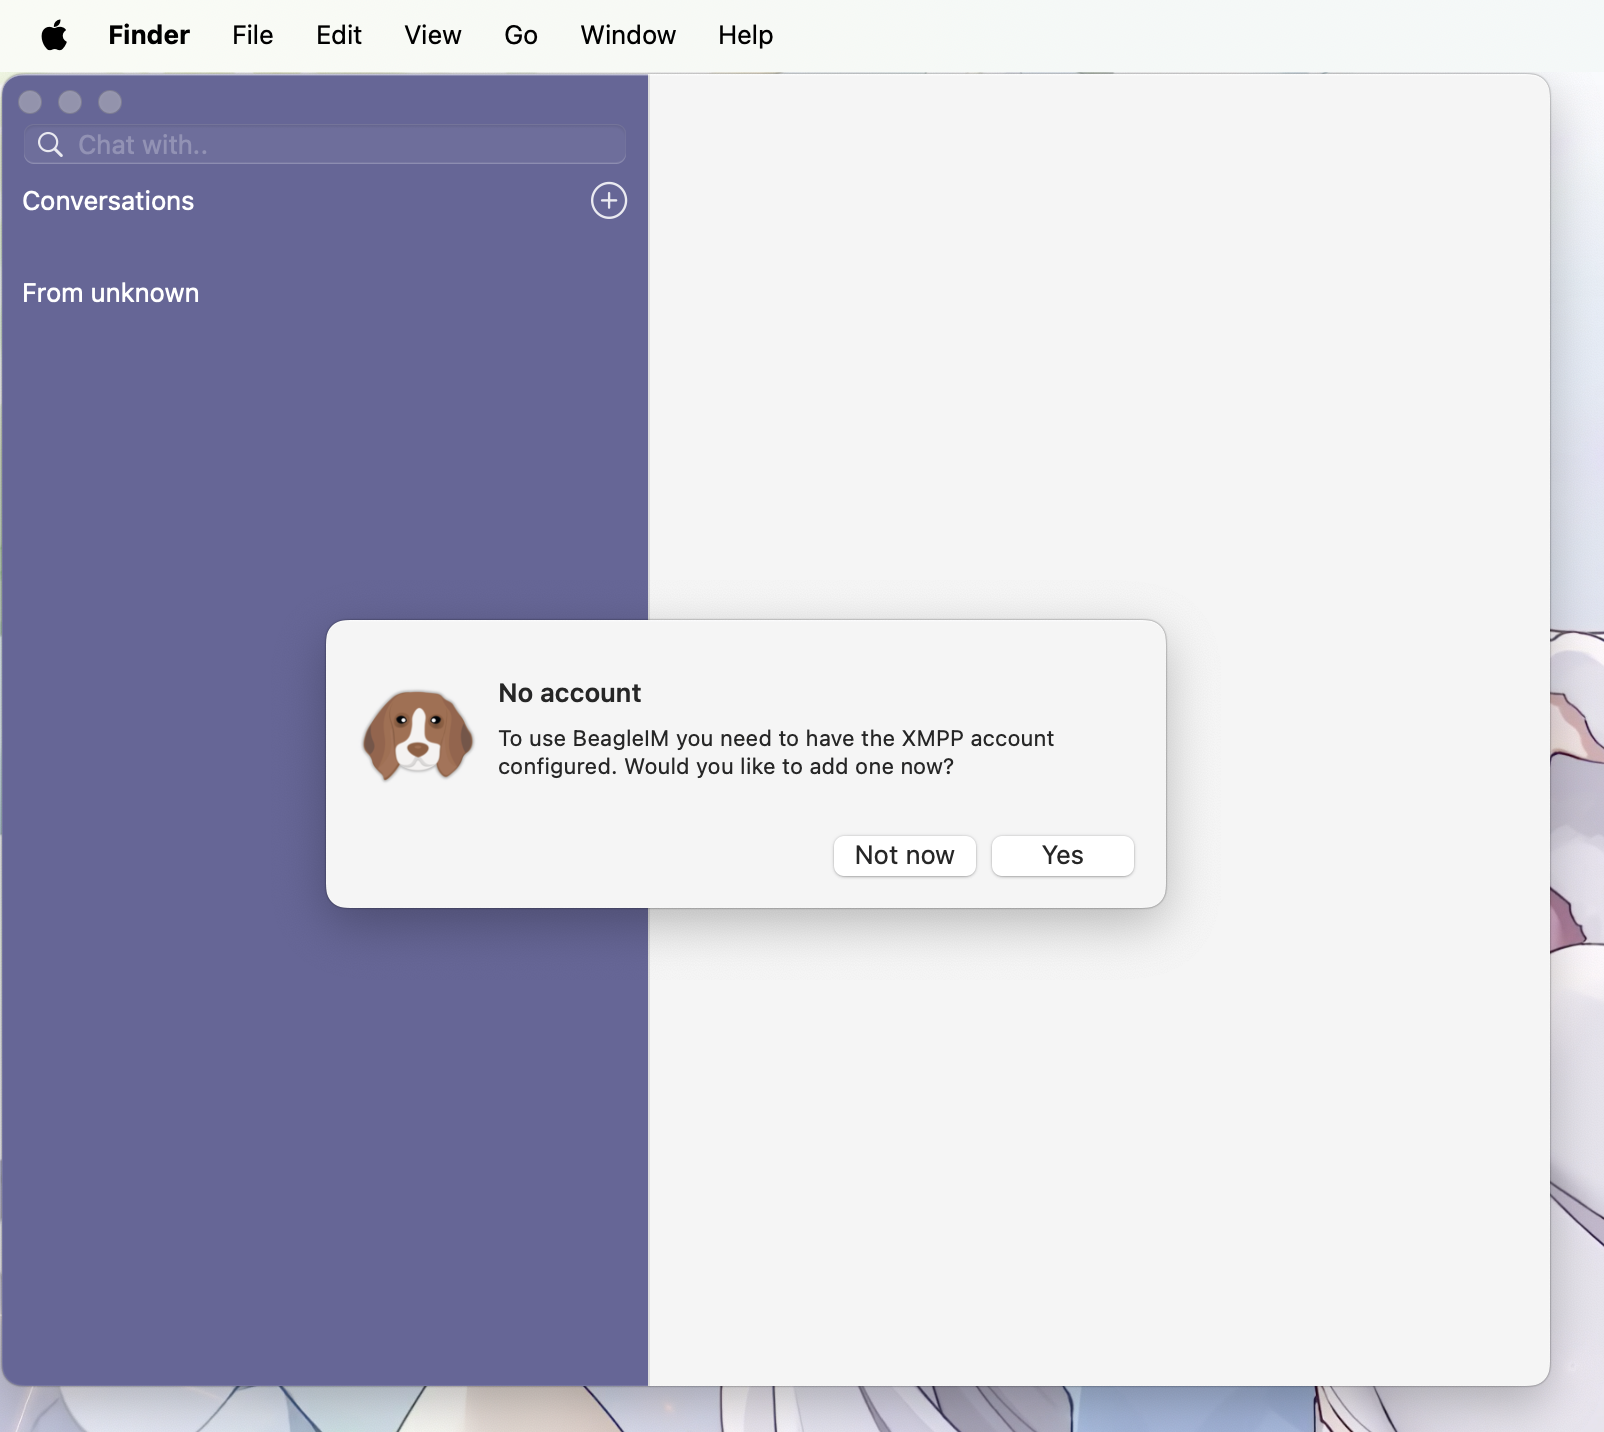Click the BeagleIM beagle dog icon
Image resolution: width=1604 pixels, height=1432 pixels.
click(418, 736)
